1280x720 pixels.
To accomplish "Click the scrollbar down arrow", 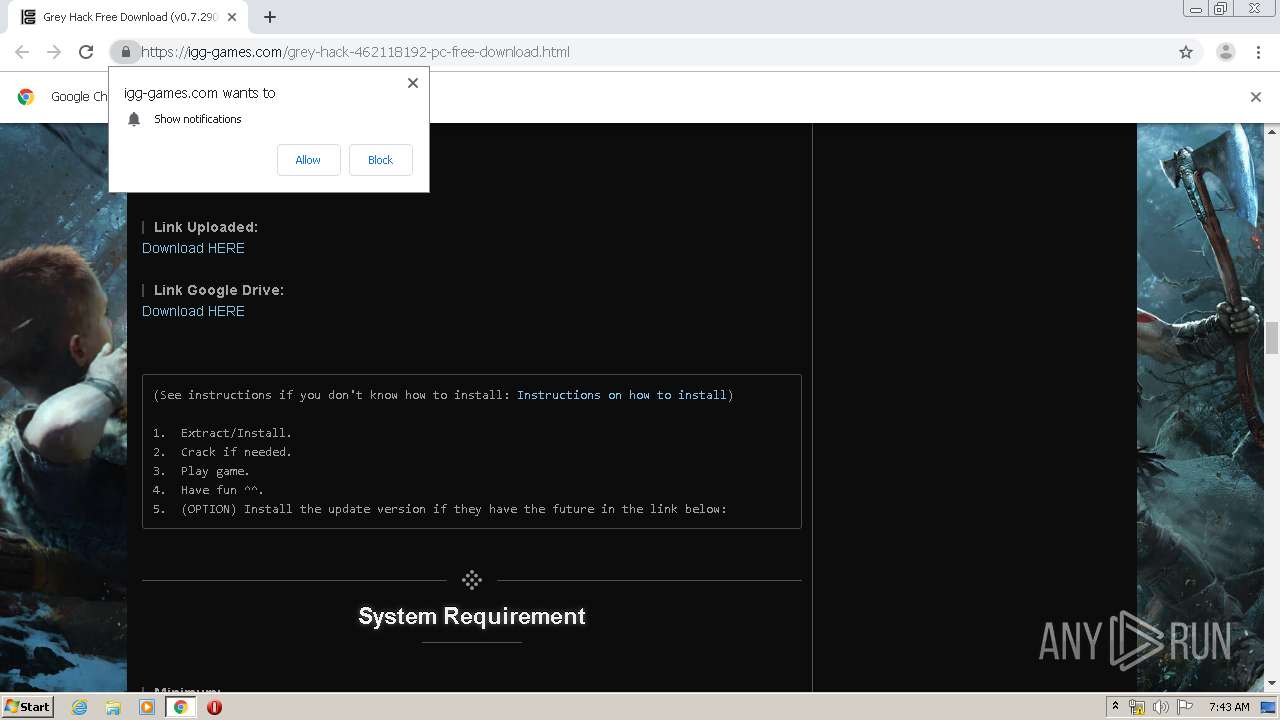I will (x=1272, y=683).
